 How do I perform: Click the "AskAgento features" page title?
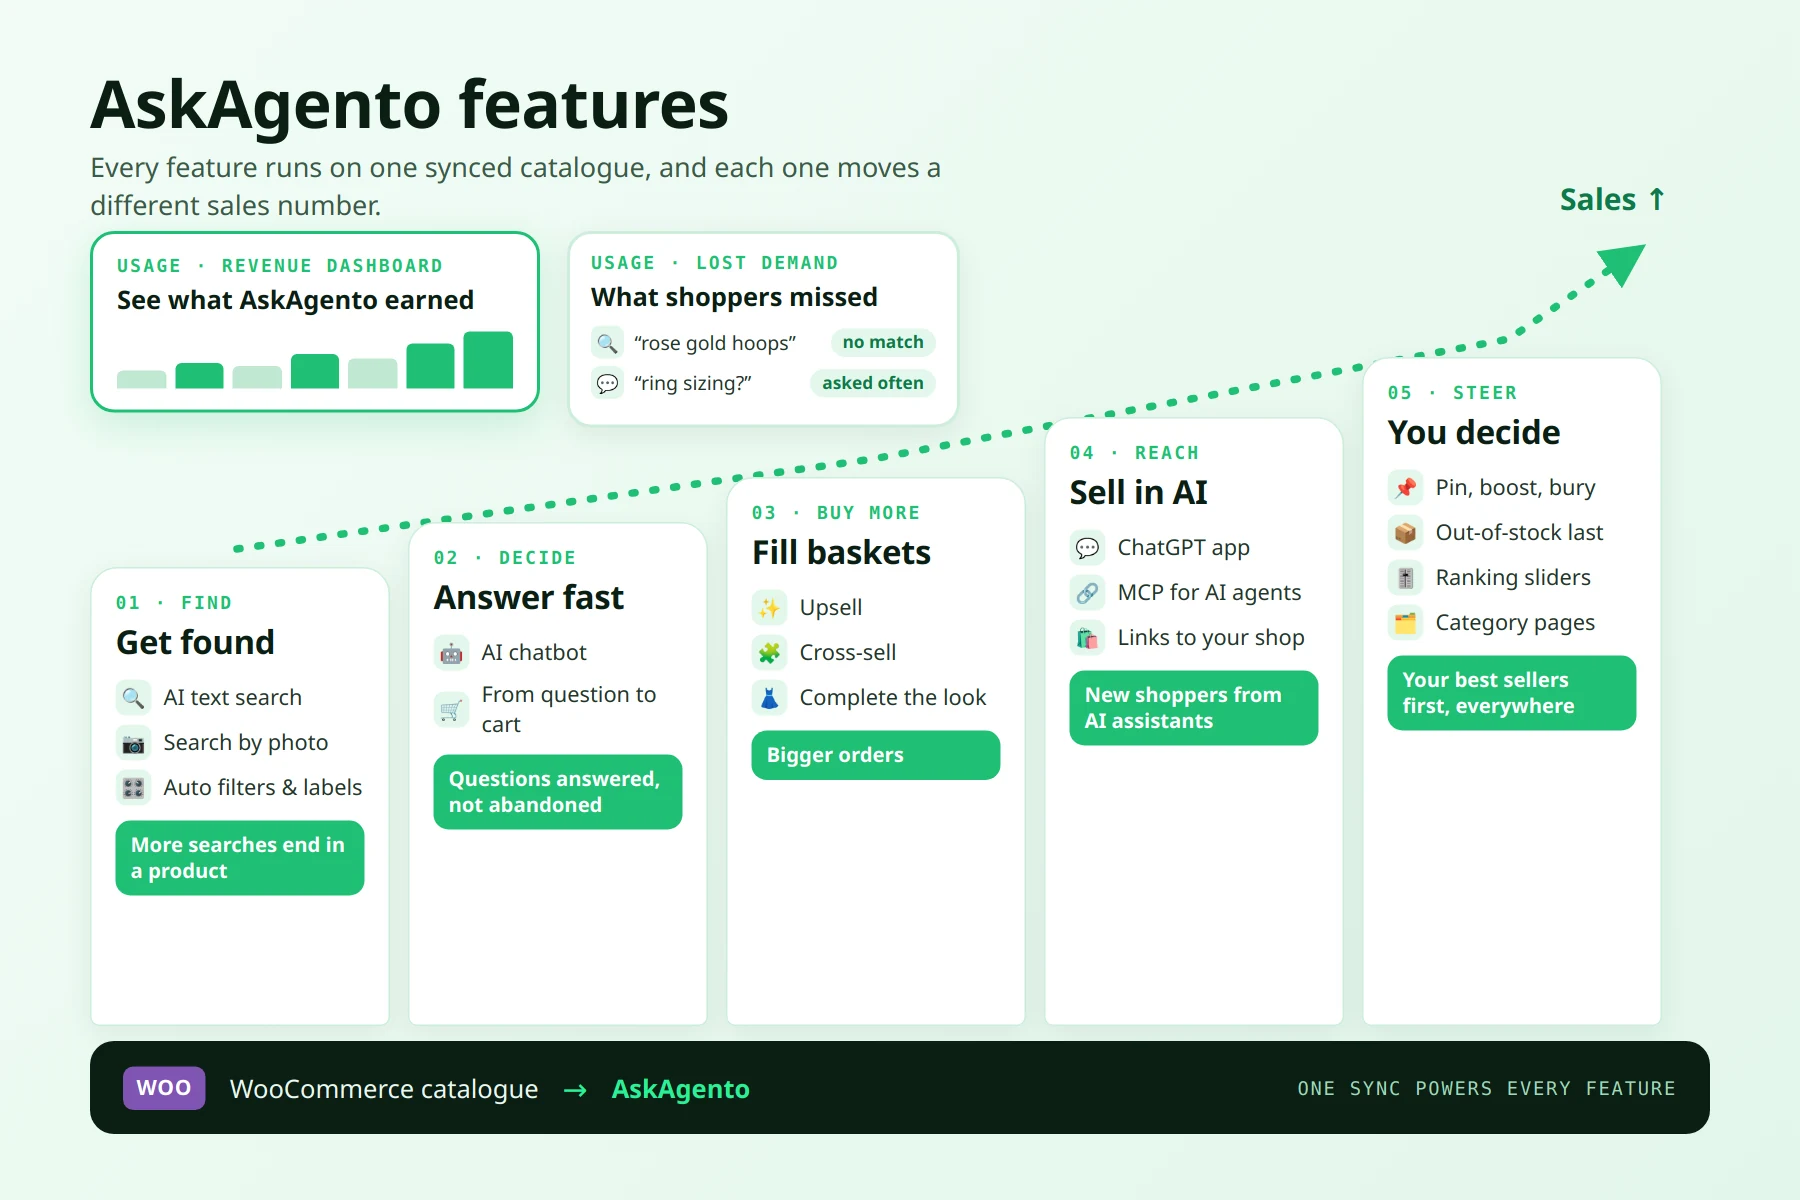[x=409, y=105]
